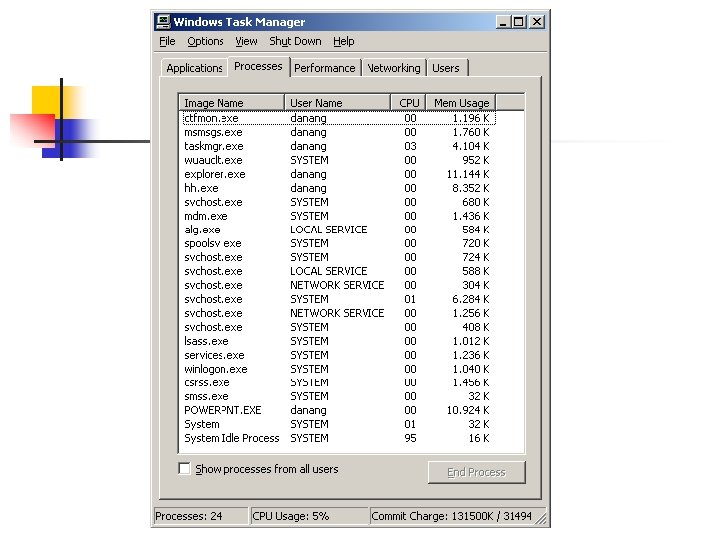This screenshot has width=720, height=540.
Task: Select the POWERPNT.EXE process
Action: click(339, 410)
